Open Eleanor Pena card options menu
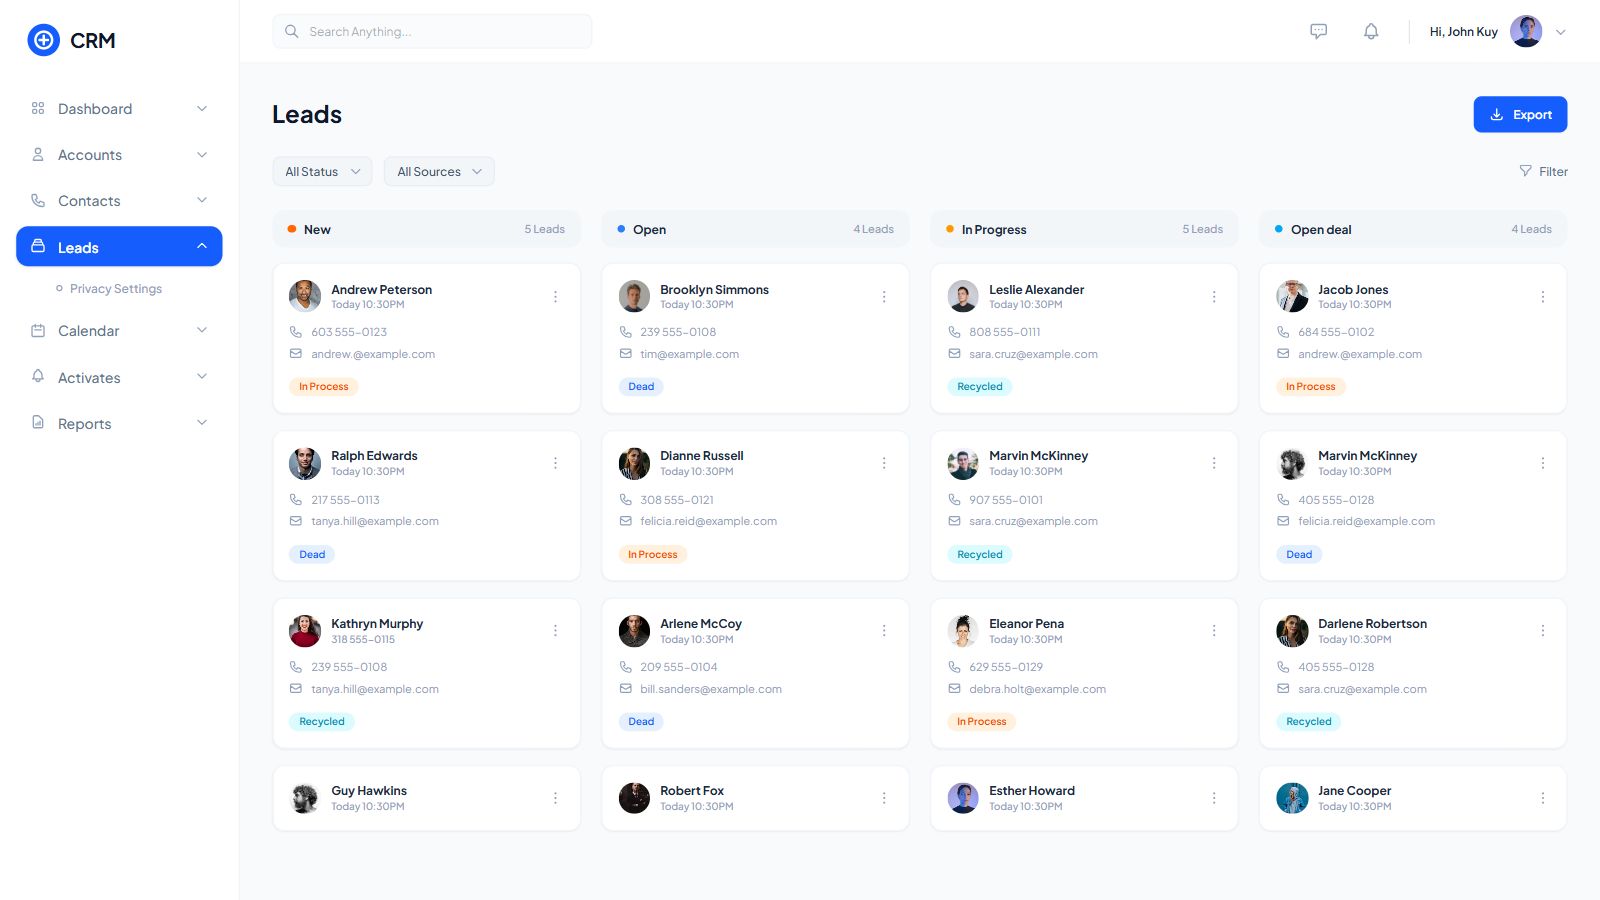The width and height of the screenshot is (1600, 900). pos(1214,631)
